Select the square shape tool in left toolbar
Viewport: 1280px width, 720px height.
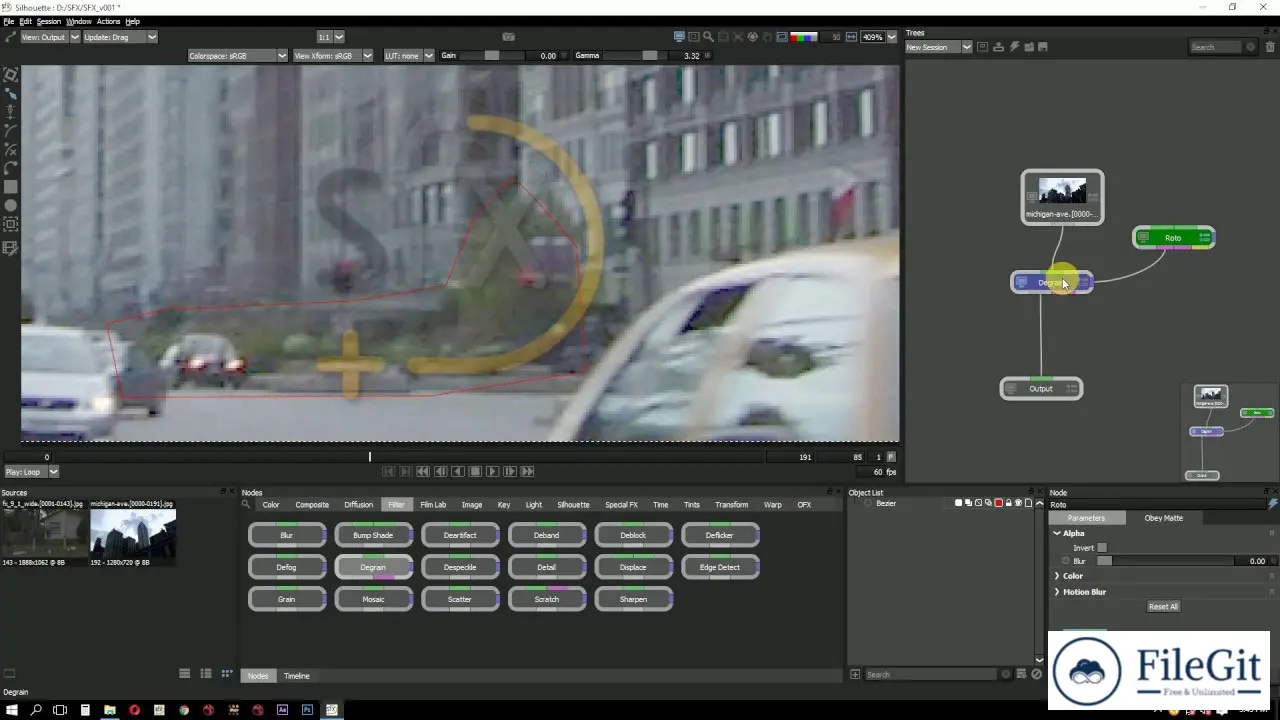11,187
